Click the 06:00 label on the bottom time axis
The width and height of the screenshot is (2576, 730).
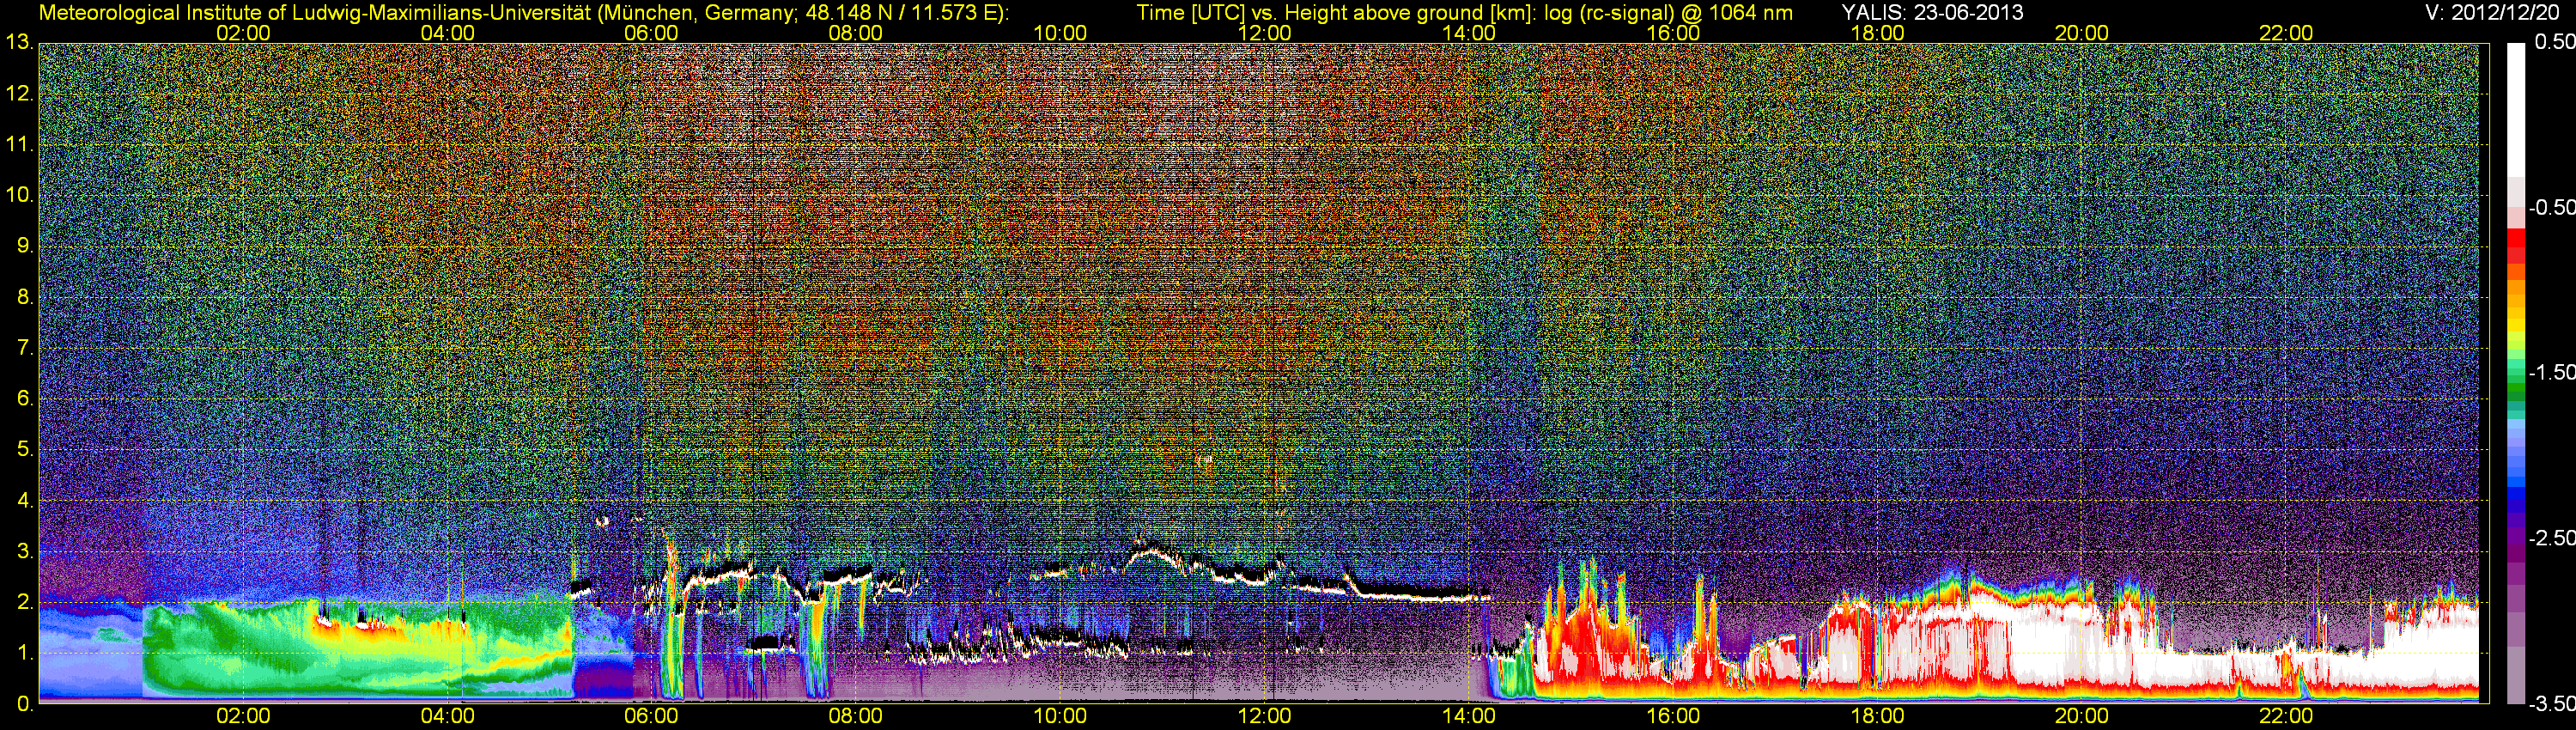651,717
